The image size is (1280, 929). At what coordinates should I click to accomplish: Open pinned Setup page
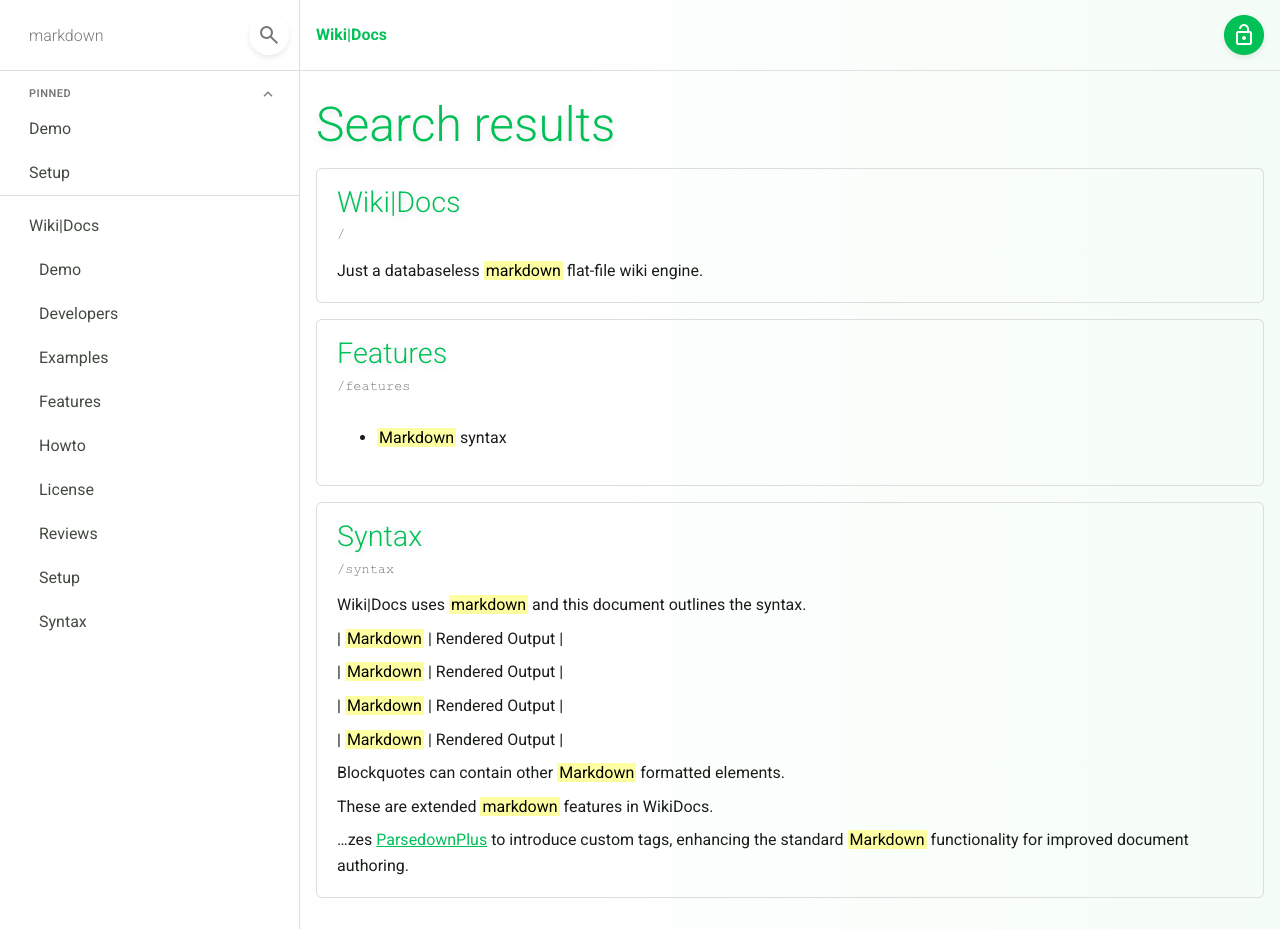[50, 173]
